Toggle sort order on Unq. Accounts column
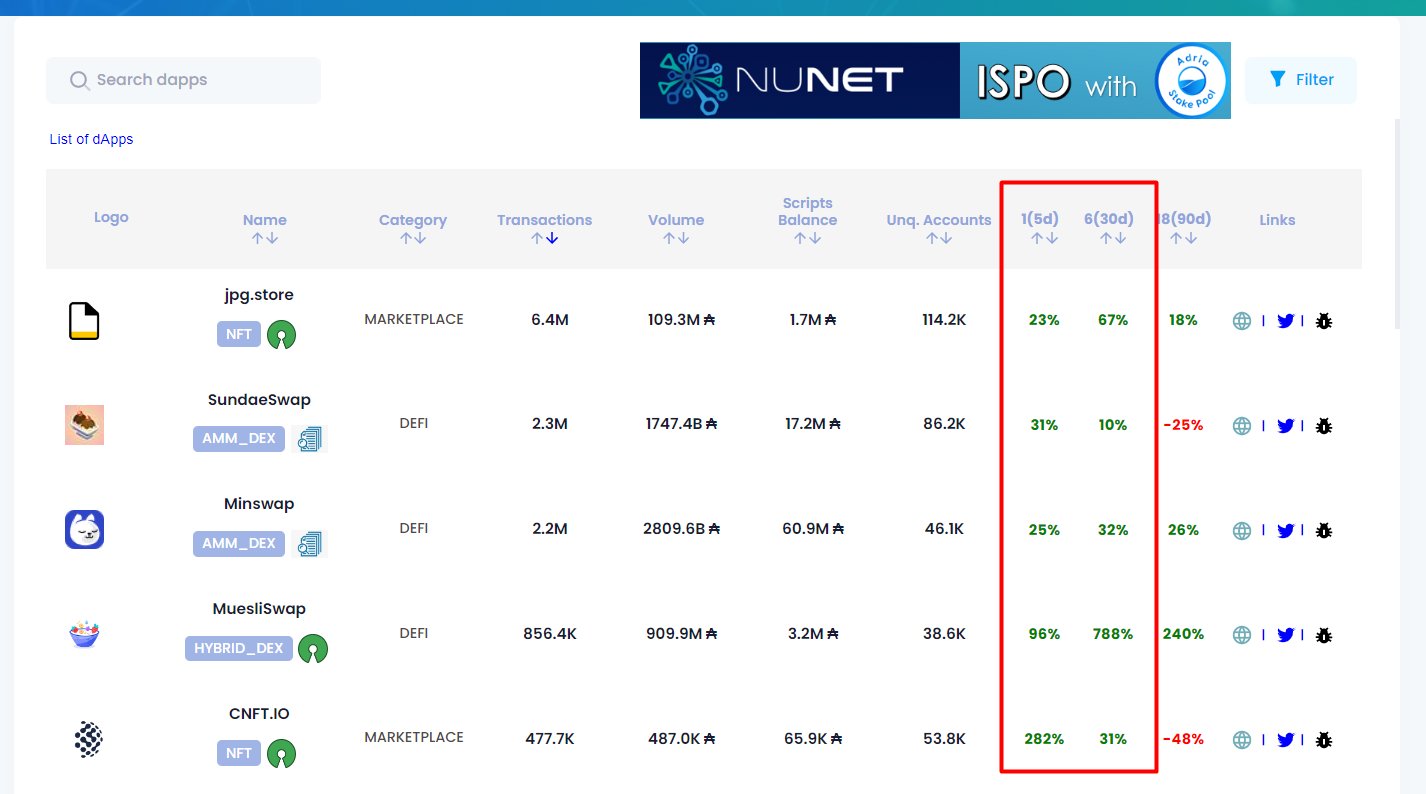This screenshot has height=794, width=1426. pyautogui.click(x=938, y=237)
